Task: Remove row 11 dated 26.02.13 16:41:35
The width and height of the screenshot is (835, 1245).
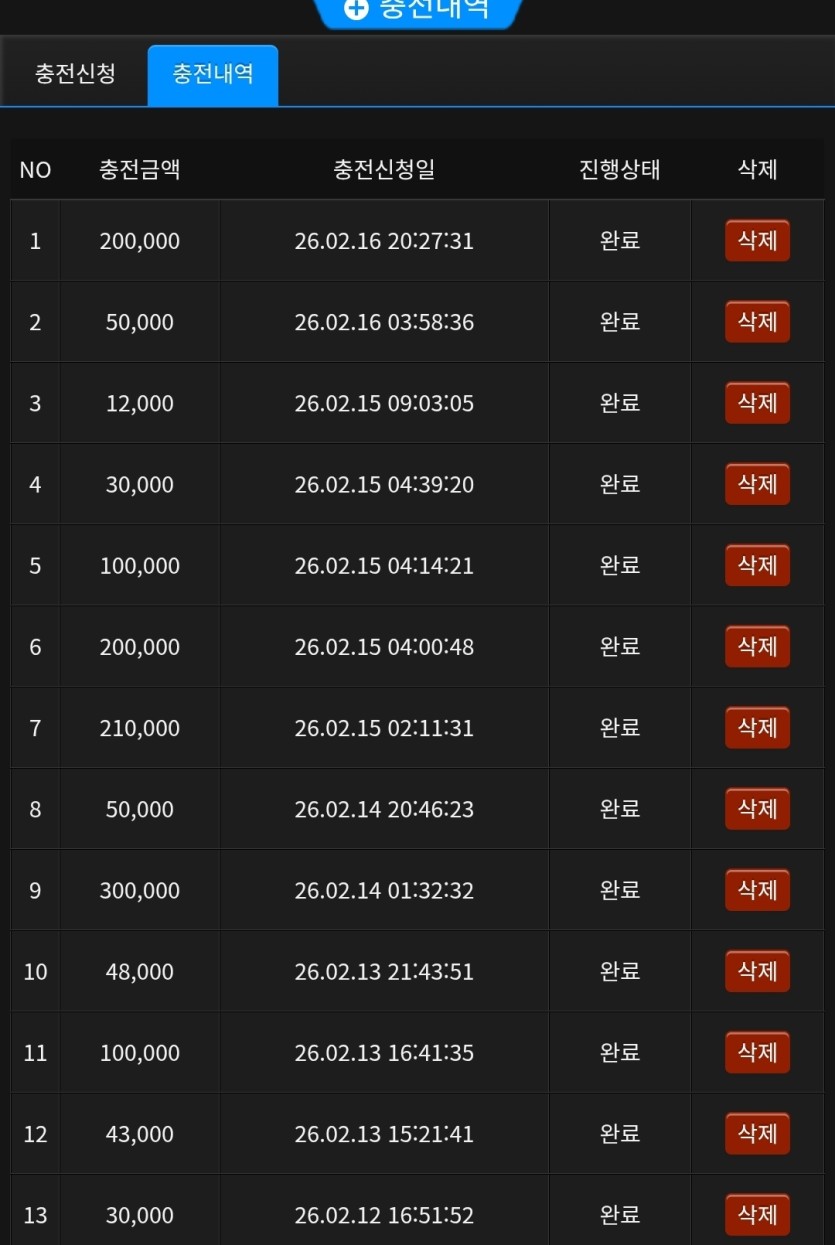Action: 757,1052
